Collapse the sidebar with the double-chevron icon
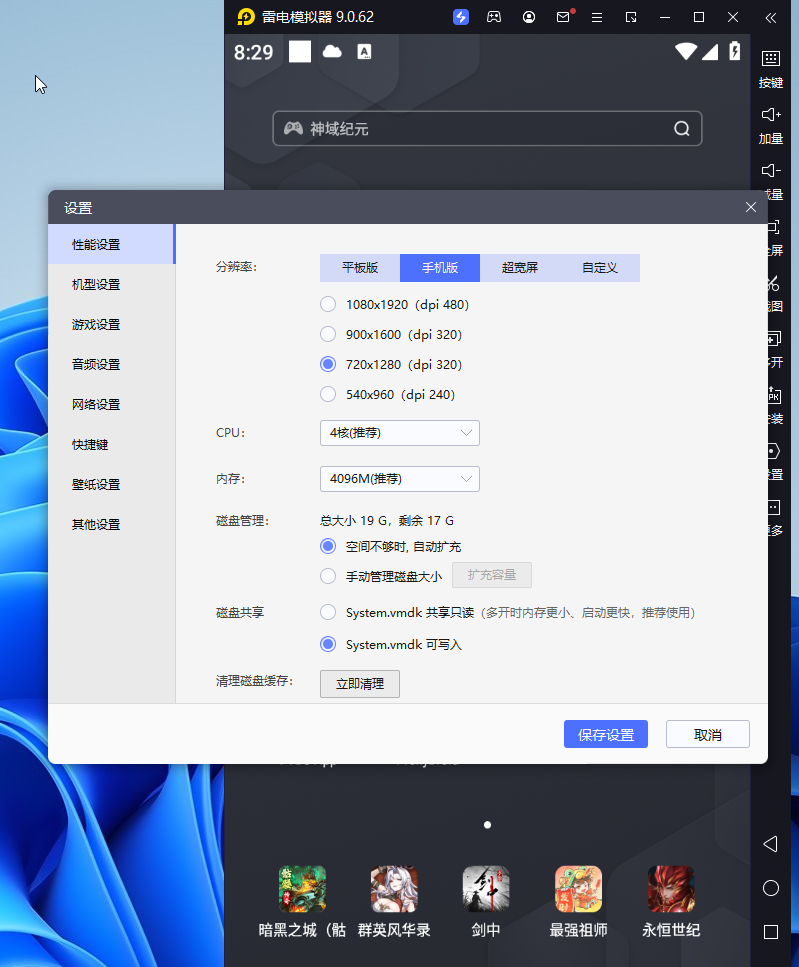799x967 pixels. [771, 17]
